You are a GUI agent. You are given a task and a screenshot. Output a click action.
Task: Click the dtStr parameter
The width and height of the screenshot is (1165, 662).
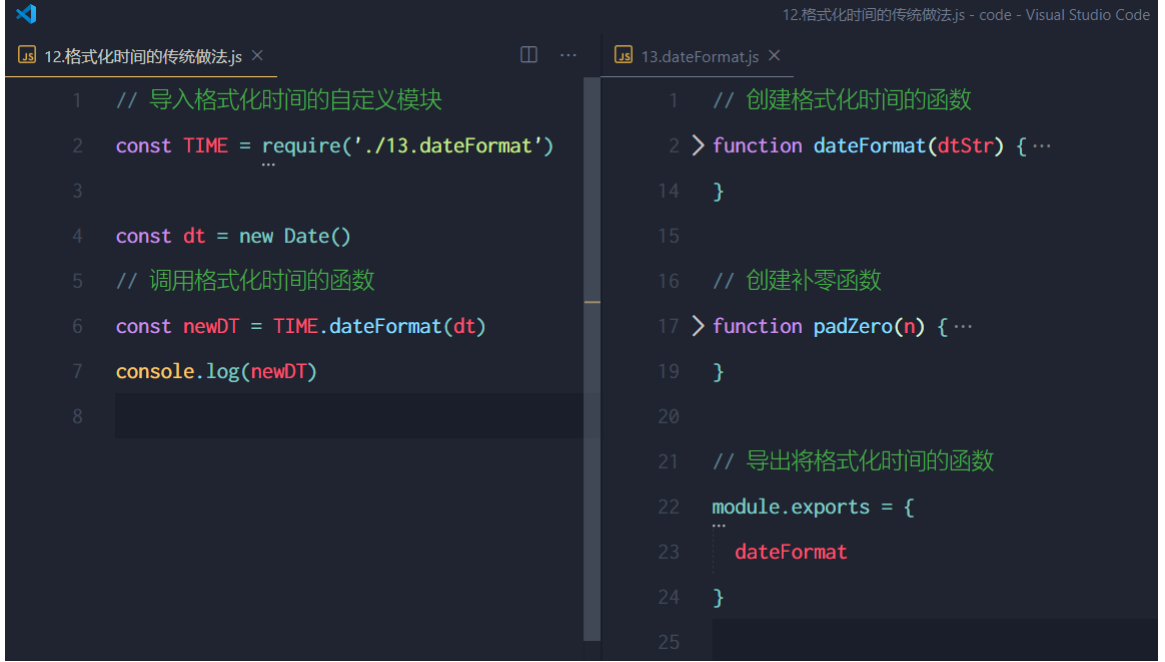coord(965,146)
